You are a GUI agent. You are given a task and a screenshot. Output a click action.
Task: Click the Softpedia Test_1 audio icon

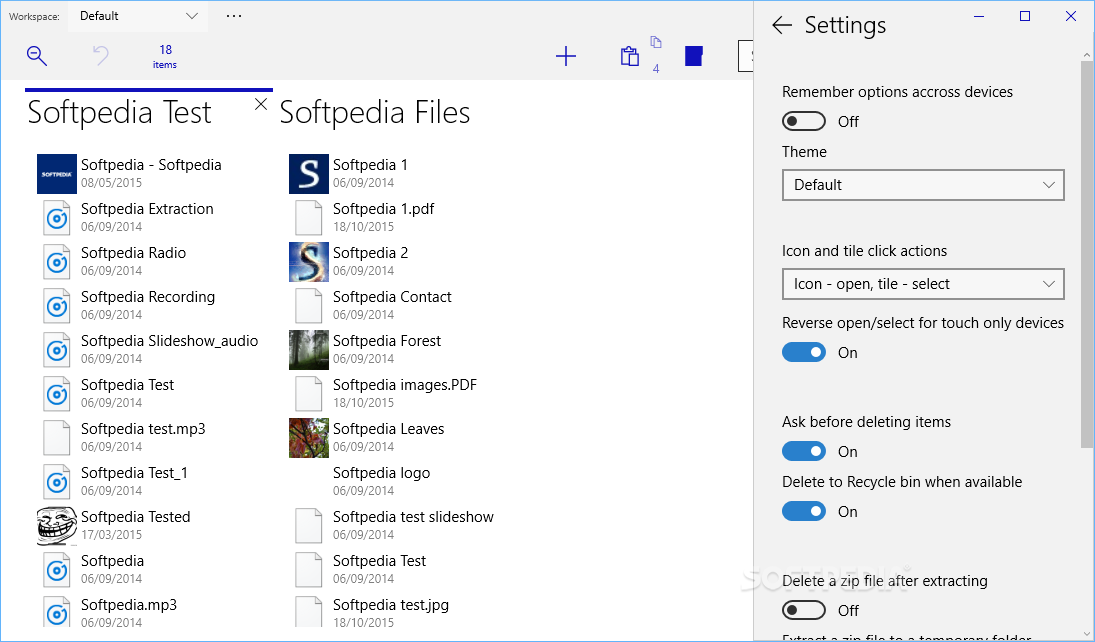point(57,482)
